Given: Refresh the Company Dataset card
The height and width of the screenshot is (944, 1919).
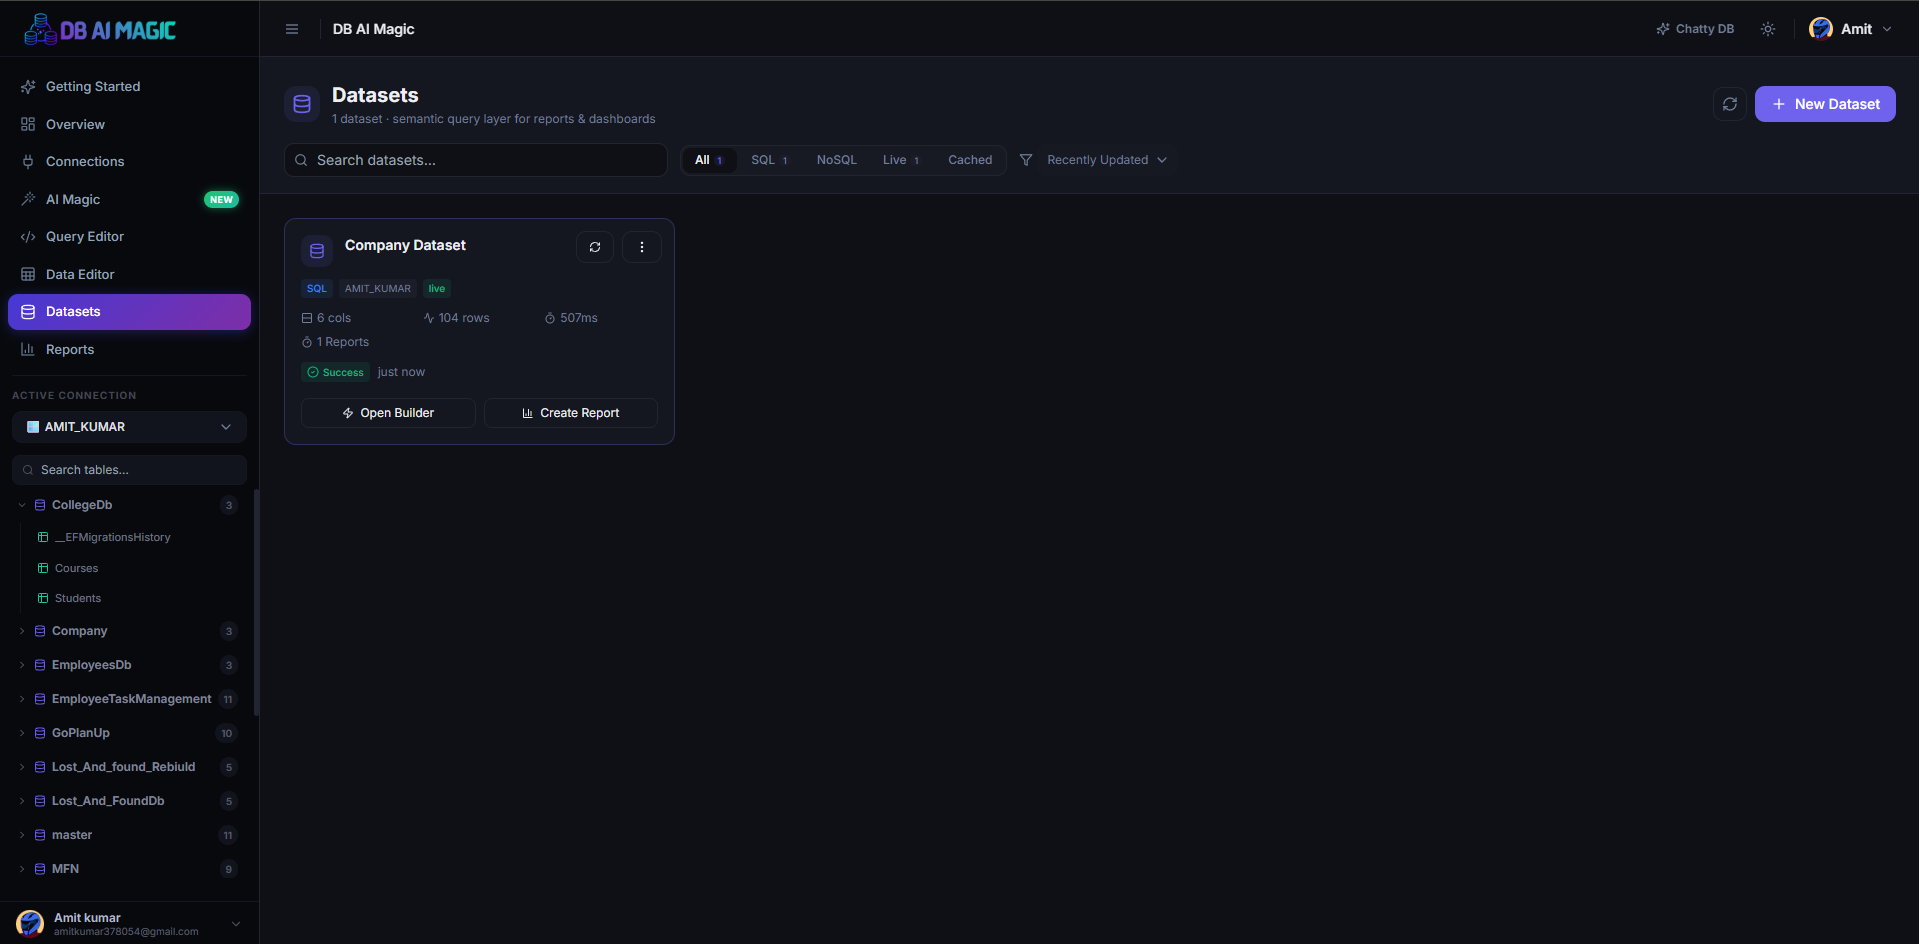Looking at the screenshot, I should pos(595,247).
